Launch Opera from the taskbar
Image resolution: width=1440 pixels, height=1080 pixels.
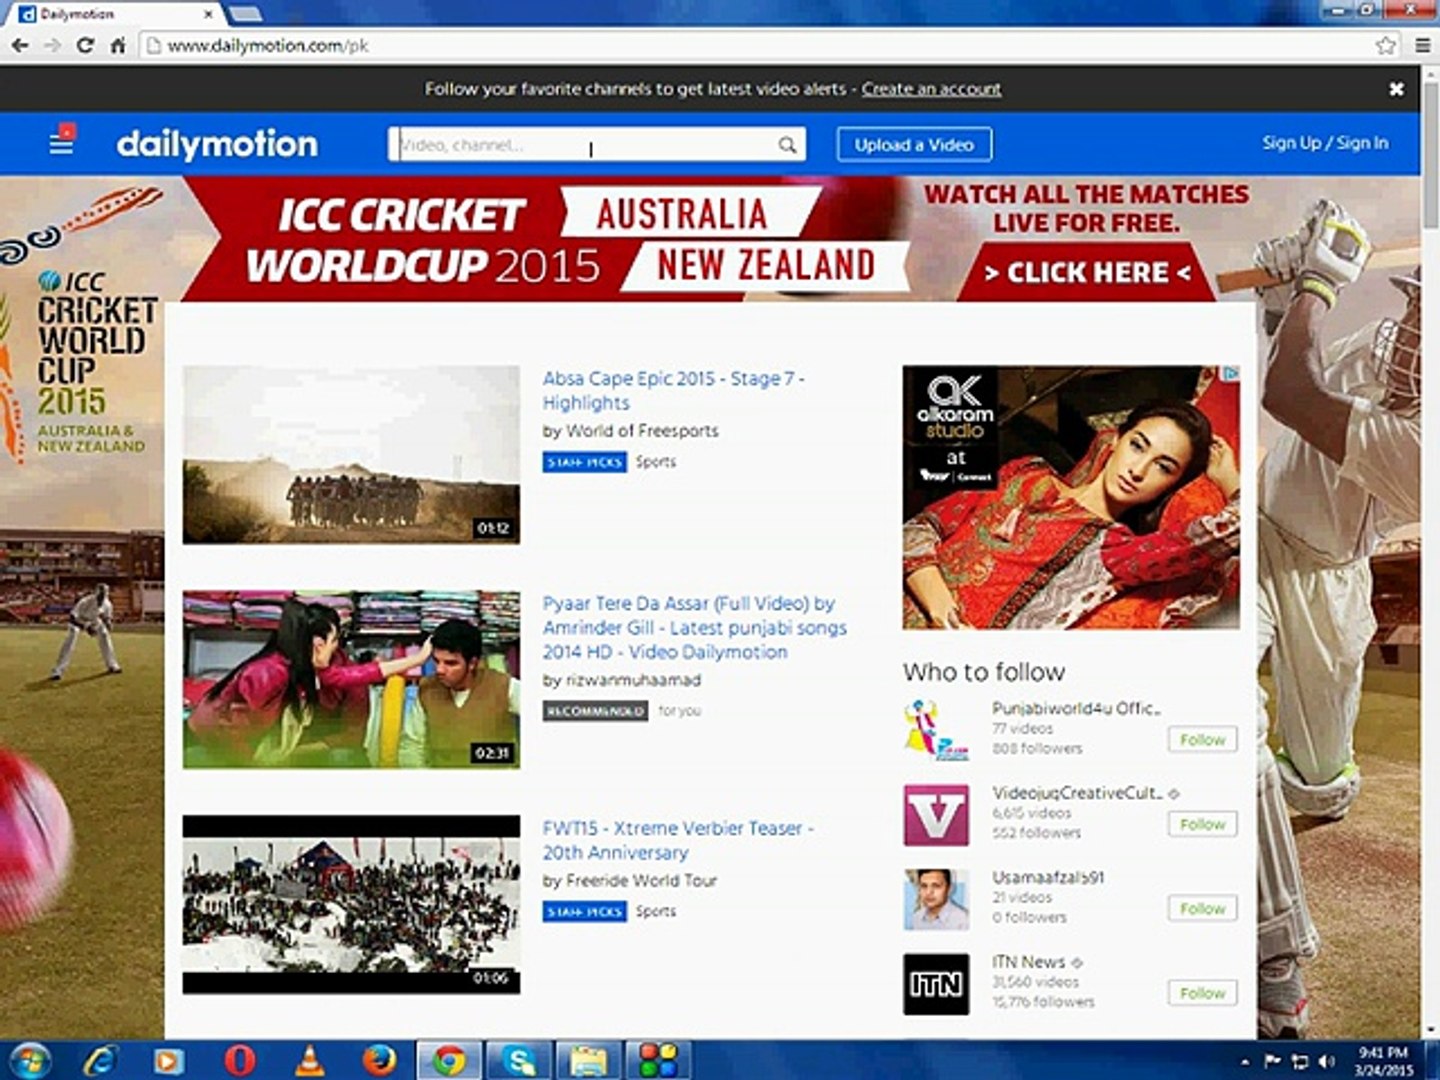pyautogui.click(x=239, y=1060)
